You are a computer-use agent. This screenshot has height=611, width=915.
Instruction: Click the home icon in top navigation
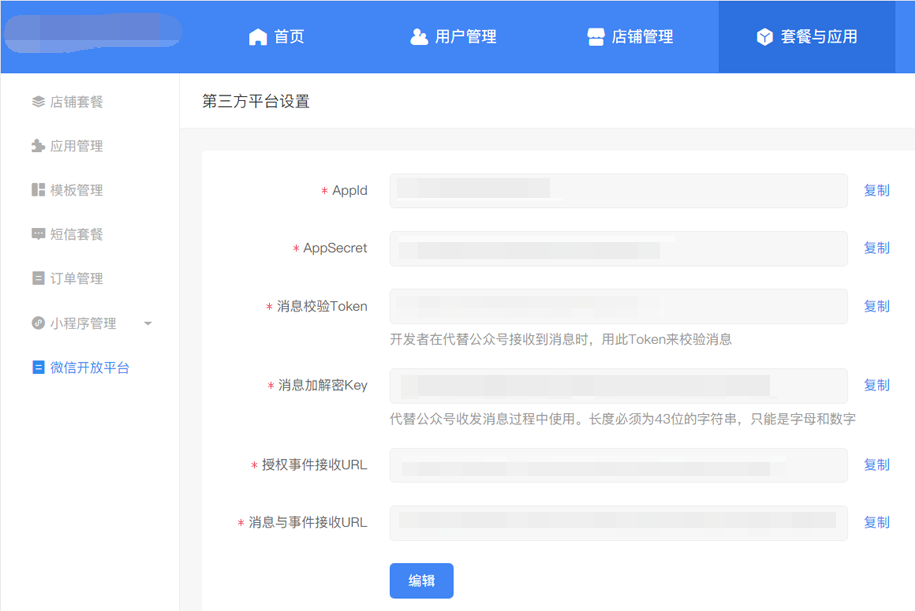[258, 37]
